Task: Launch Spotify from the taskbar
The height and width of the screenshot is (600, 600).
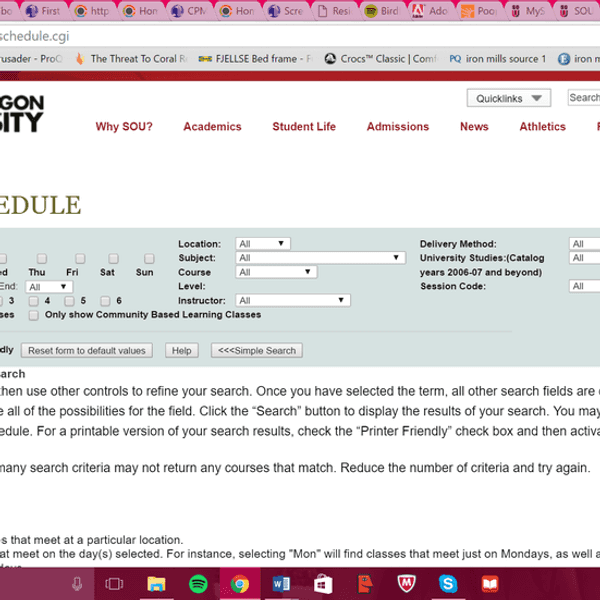Action: [198, 584]
